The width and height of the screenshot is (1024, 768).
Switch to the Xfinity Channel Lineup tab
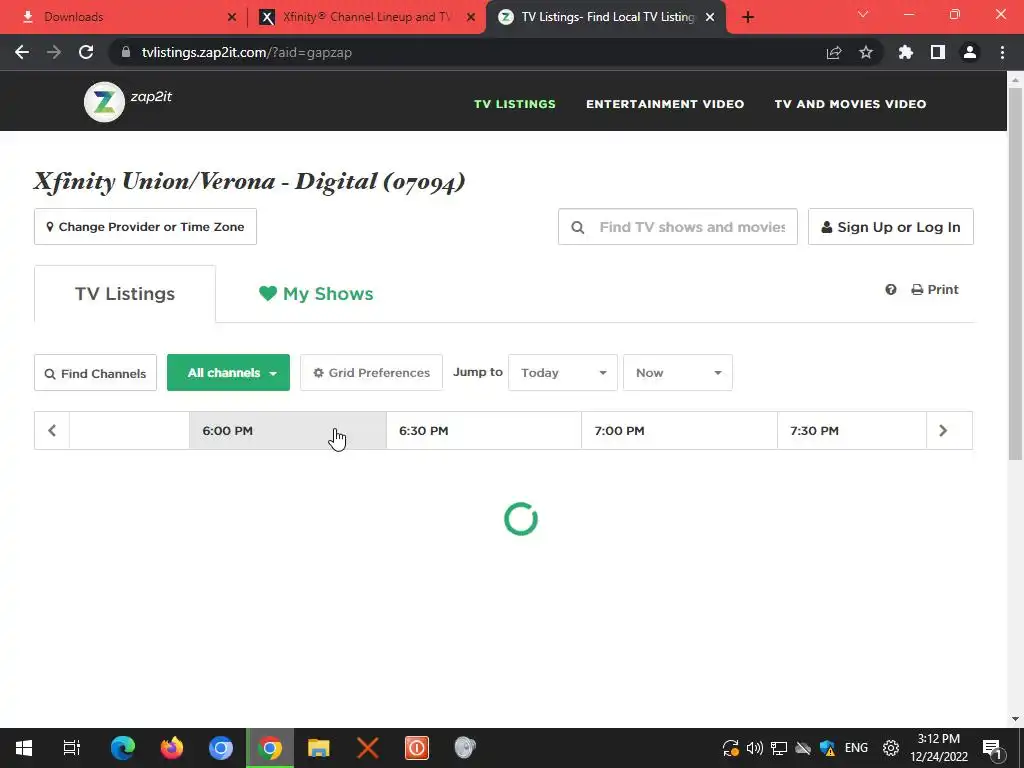point(366,17)
